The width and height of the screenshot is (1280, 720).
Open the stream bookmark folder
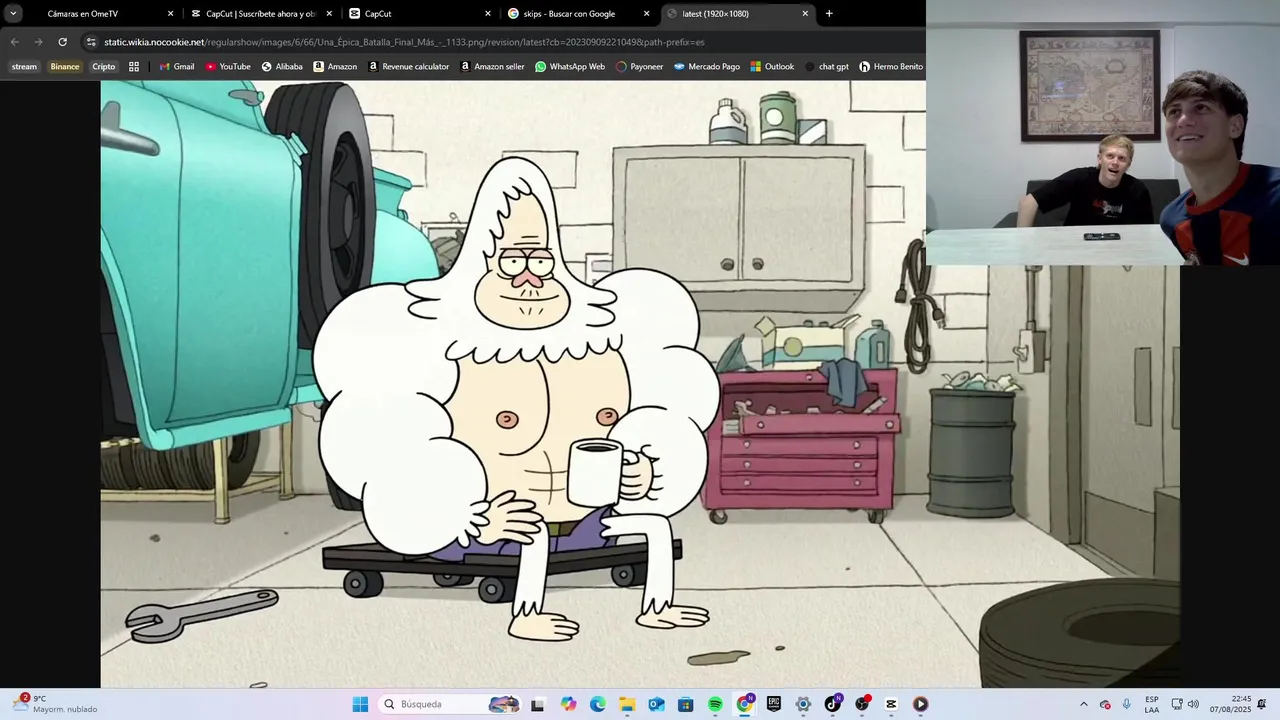point(24,67)
